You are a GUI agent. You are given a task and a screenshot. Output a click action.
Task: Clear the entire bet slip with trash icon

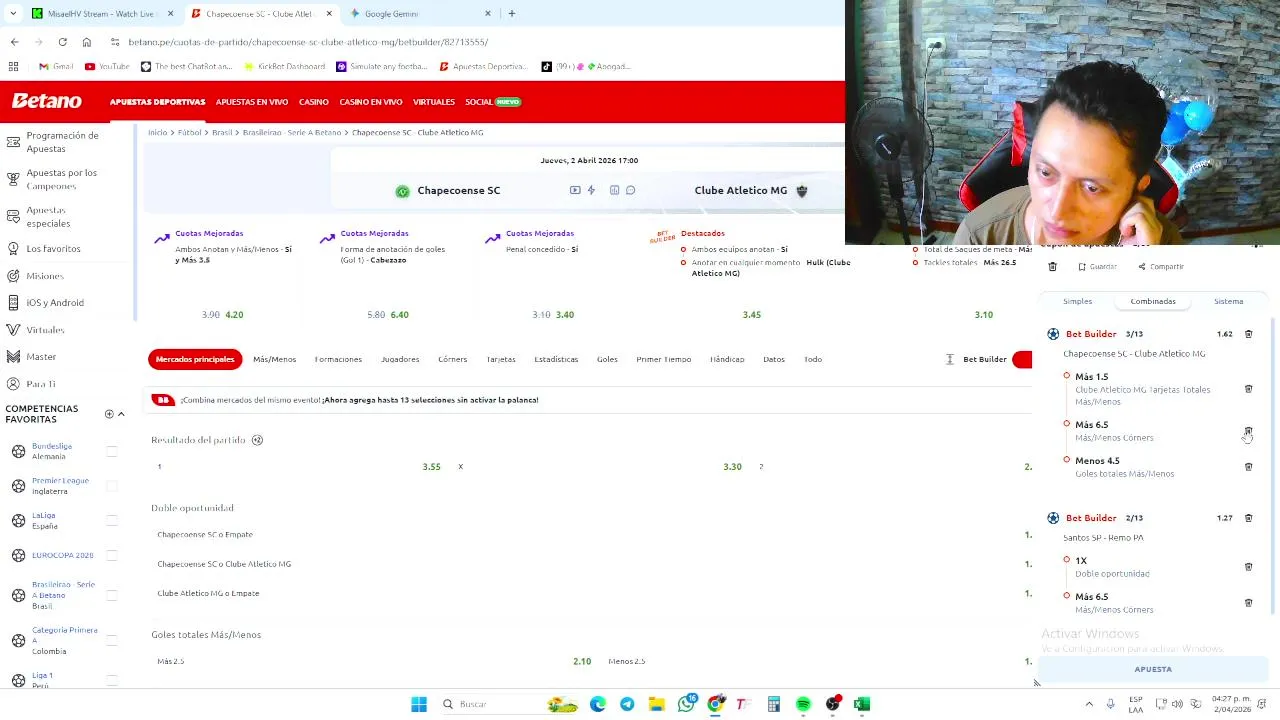click(1052, 267)
